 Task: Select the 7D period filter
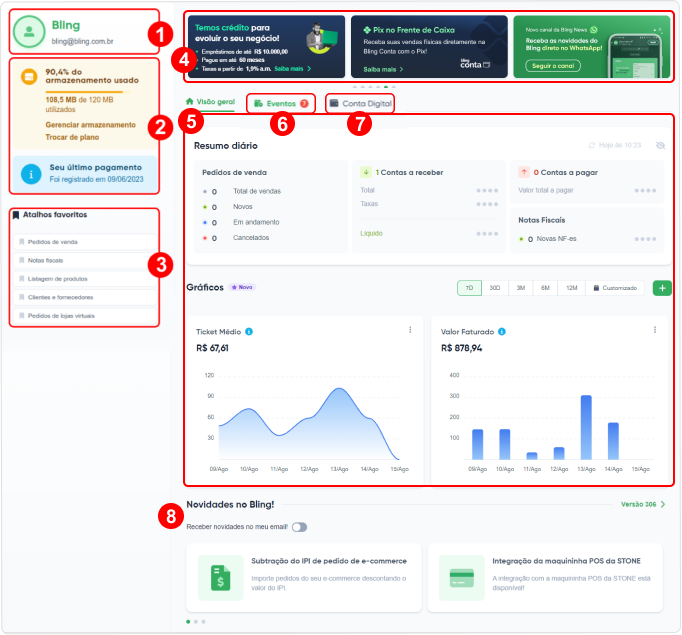point(469,288)
